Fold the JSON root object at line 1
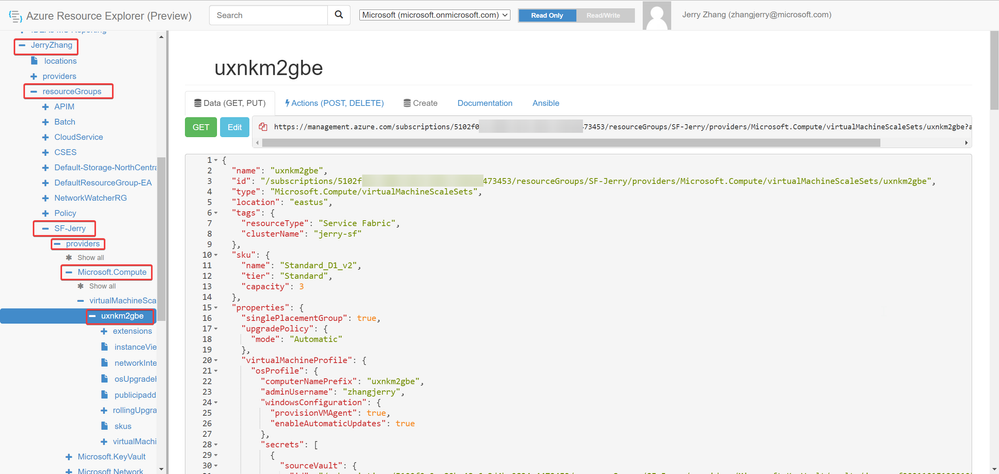Image resolution: width=999 pixels, height=474 pixels. coord(218,160)
